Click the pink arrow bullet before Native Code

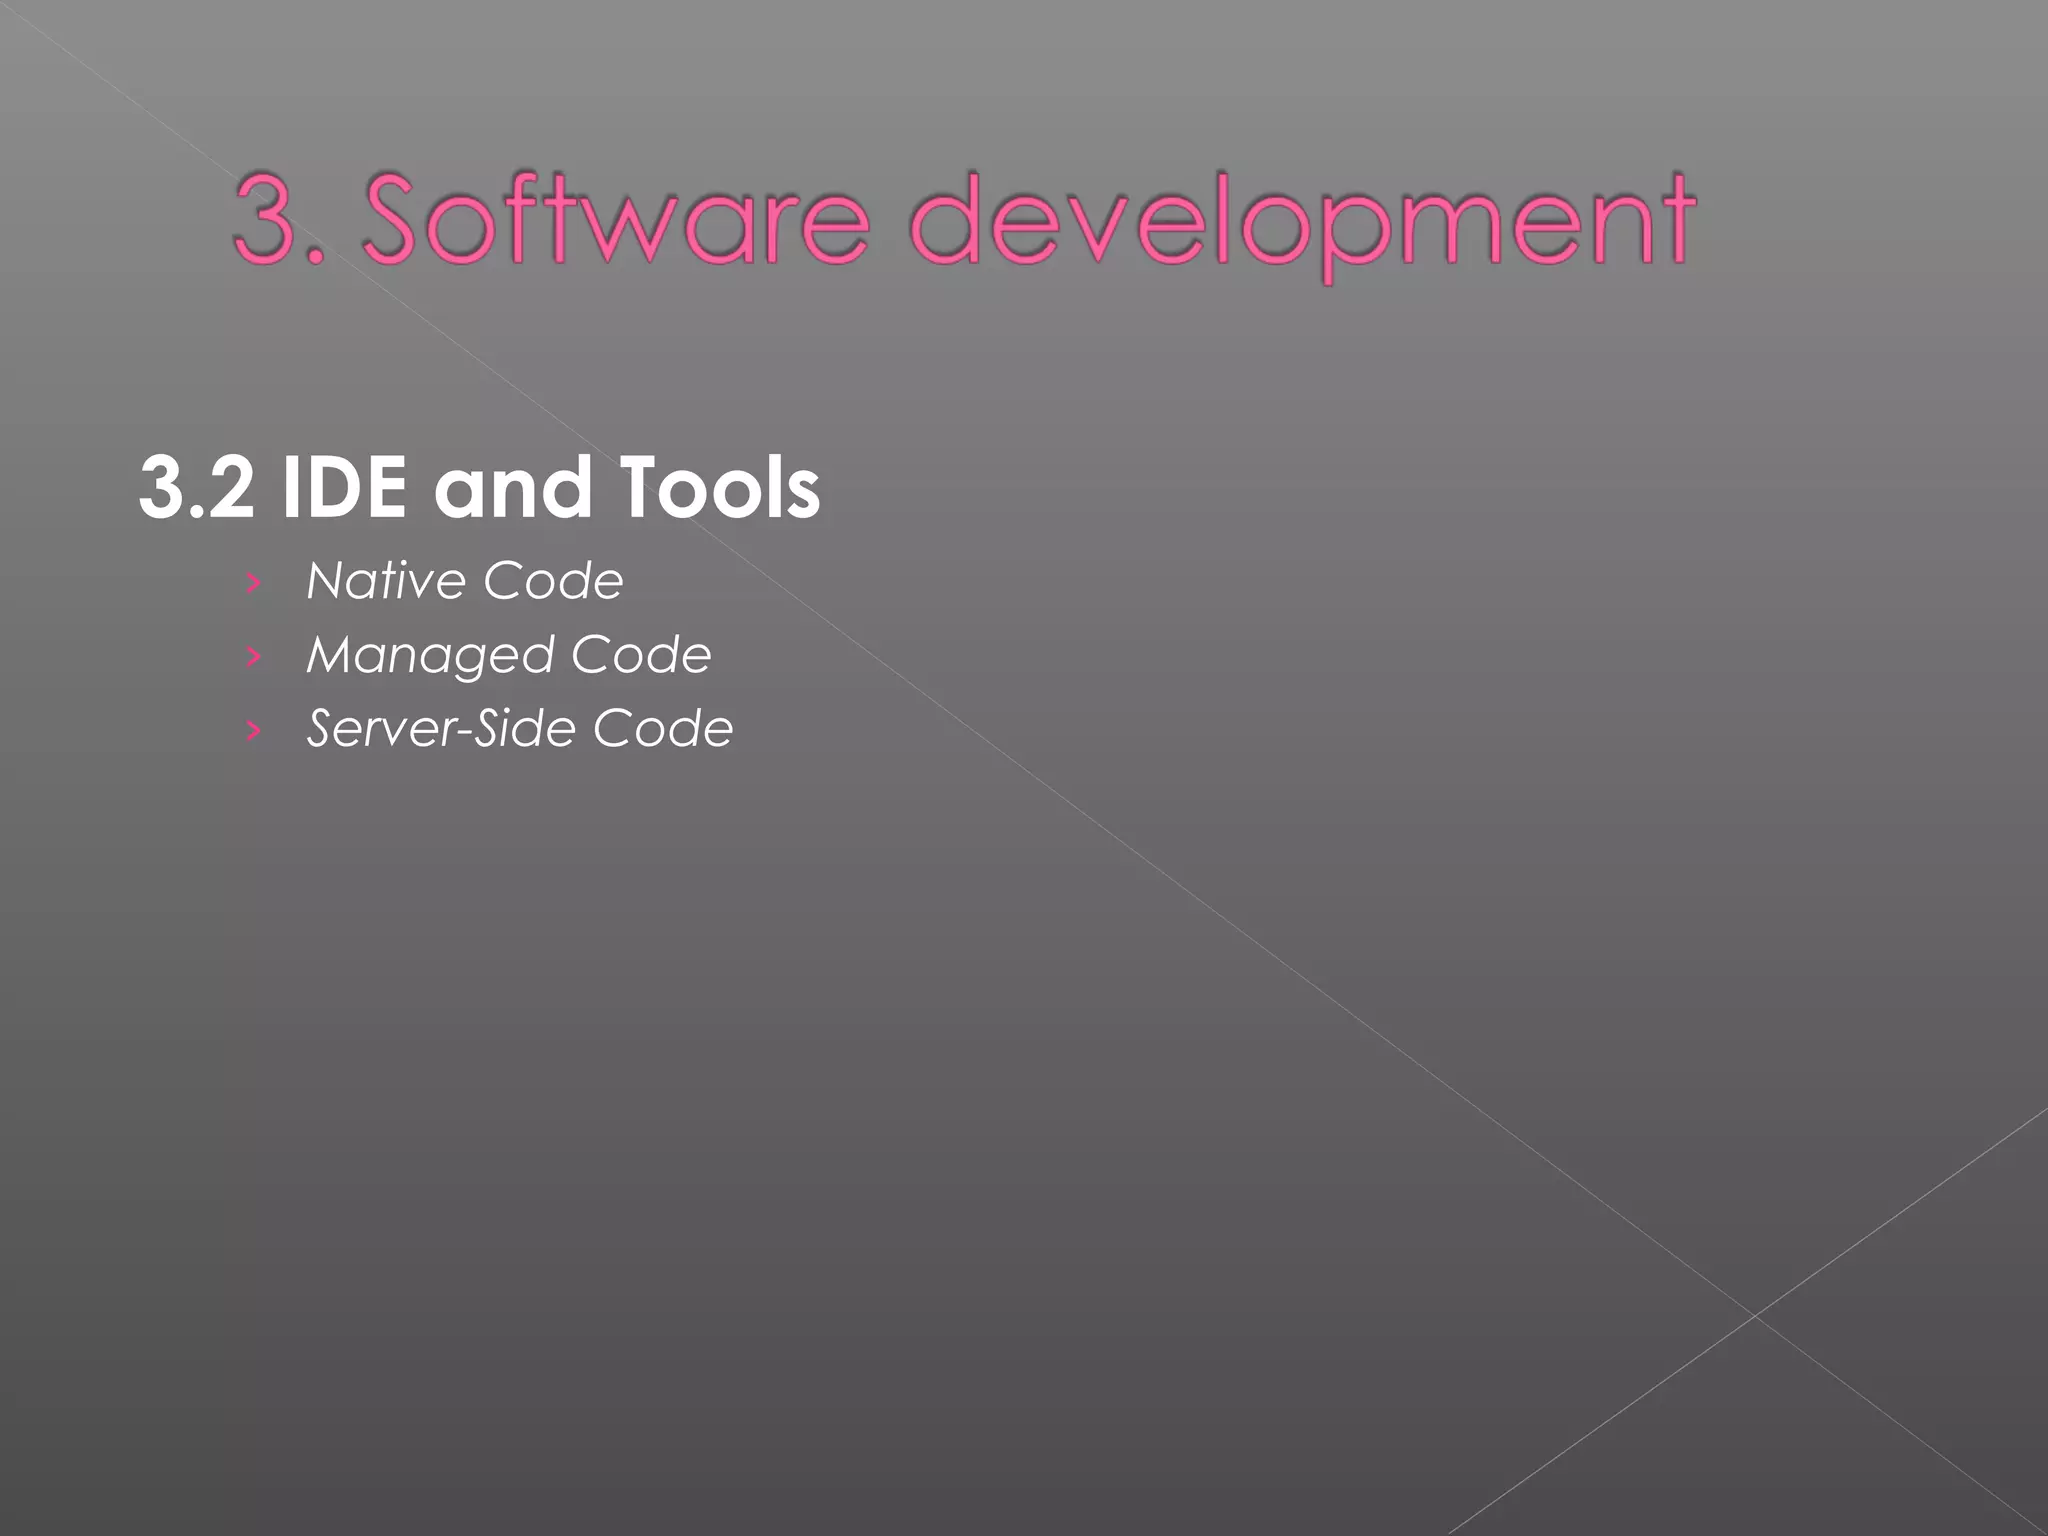pos(254,583)
